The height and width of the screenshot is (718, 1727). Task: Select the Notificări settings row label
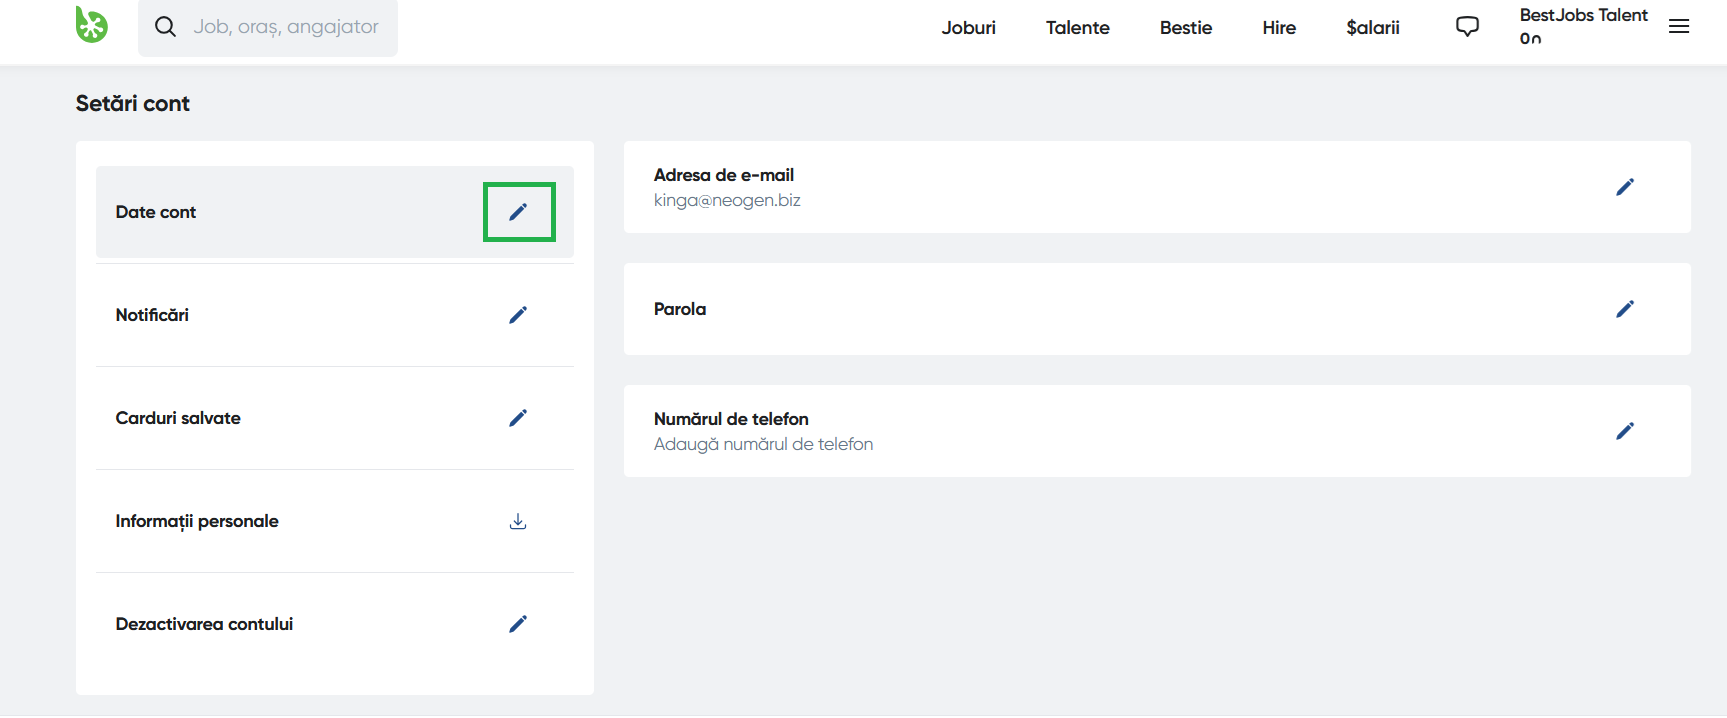pos(152,315)
